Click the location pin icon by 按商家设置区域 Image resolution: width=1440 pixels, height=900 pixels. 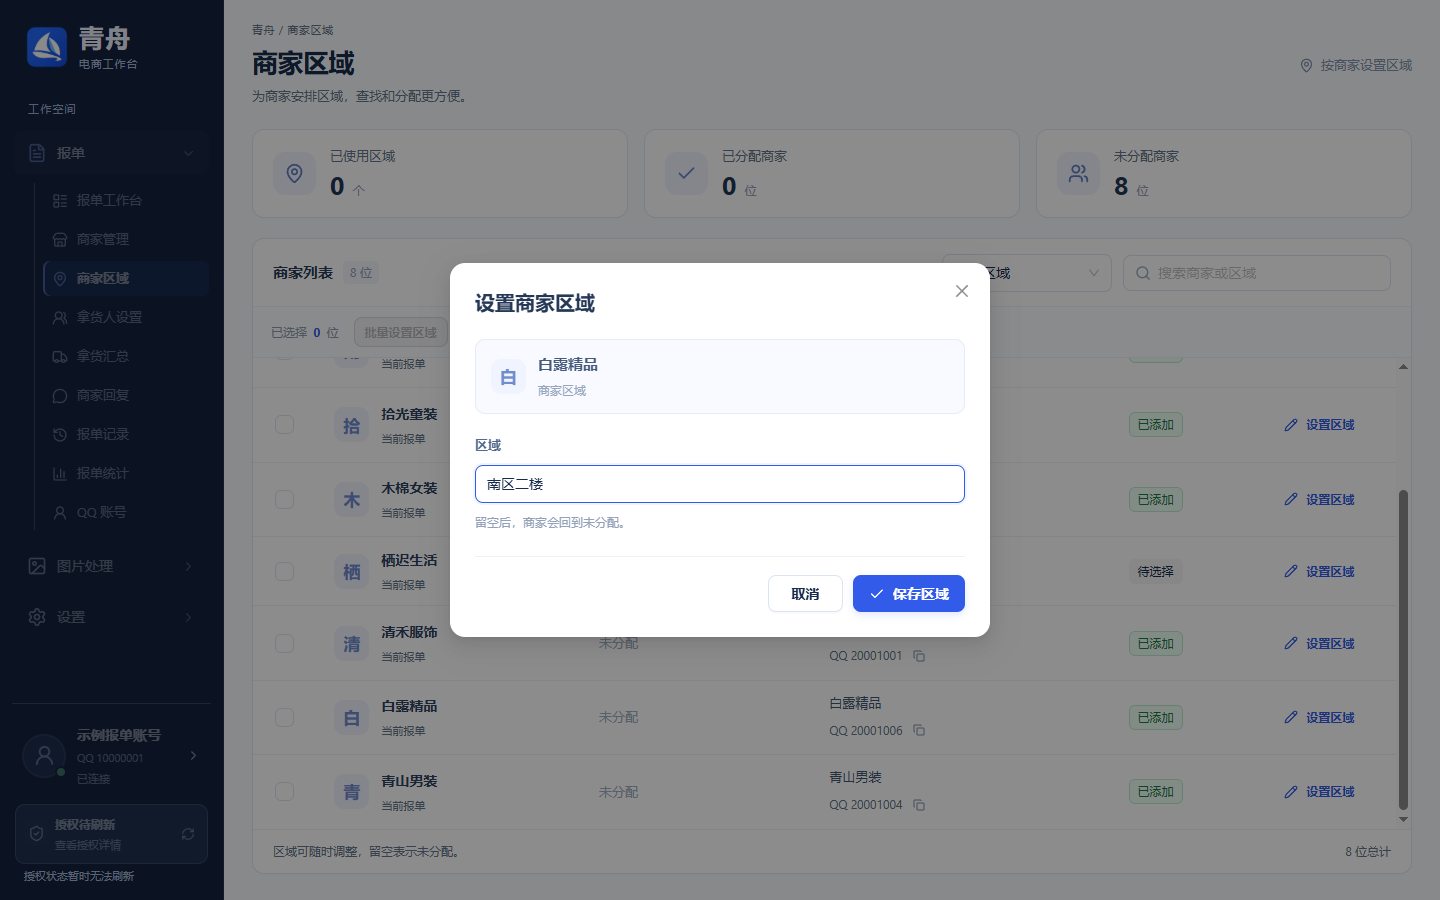[1306, 65]
